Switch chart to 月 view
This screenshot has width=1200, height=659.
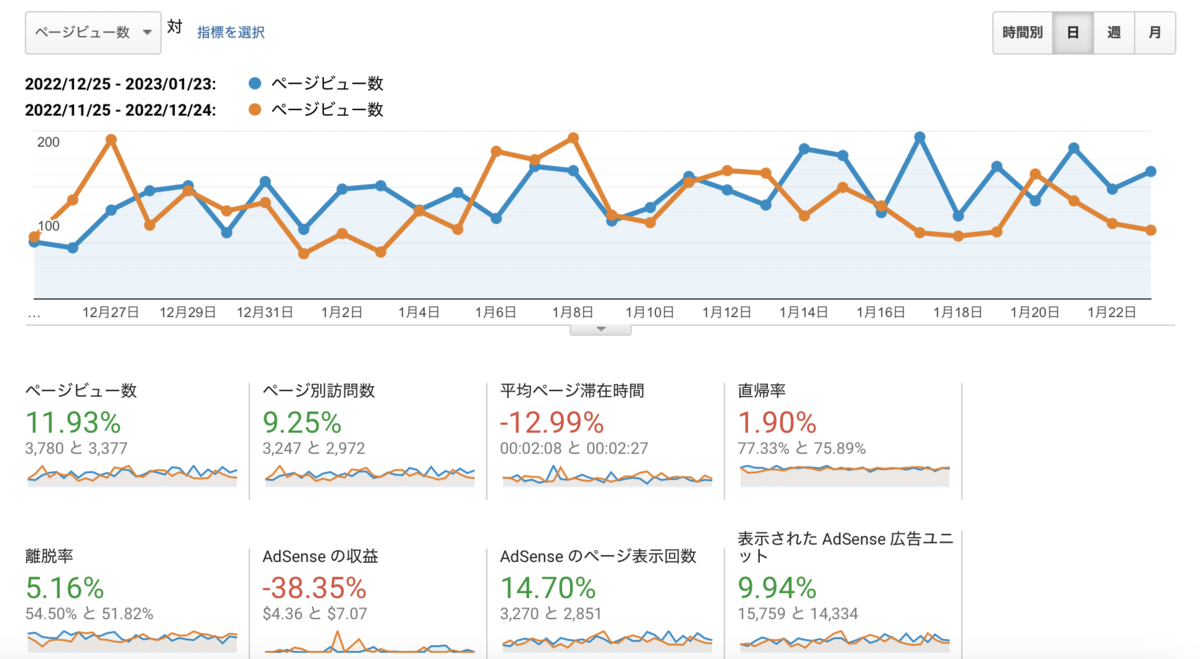tap(1155, 32)
